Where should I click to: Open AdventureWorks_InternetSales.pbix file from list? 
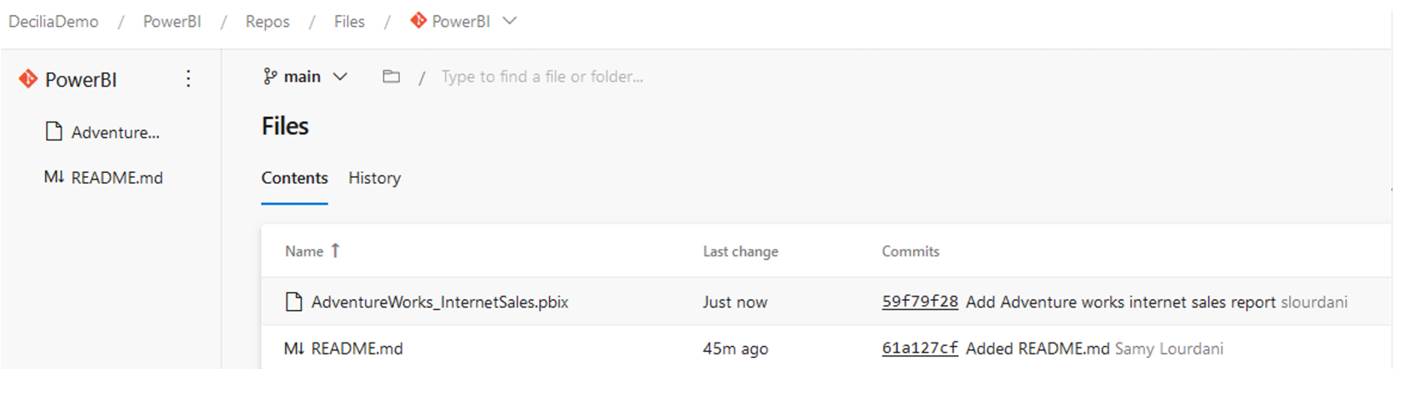(440, 301)
